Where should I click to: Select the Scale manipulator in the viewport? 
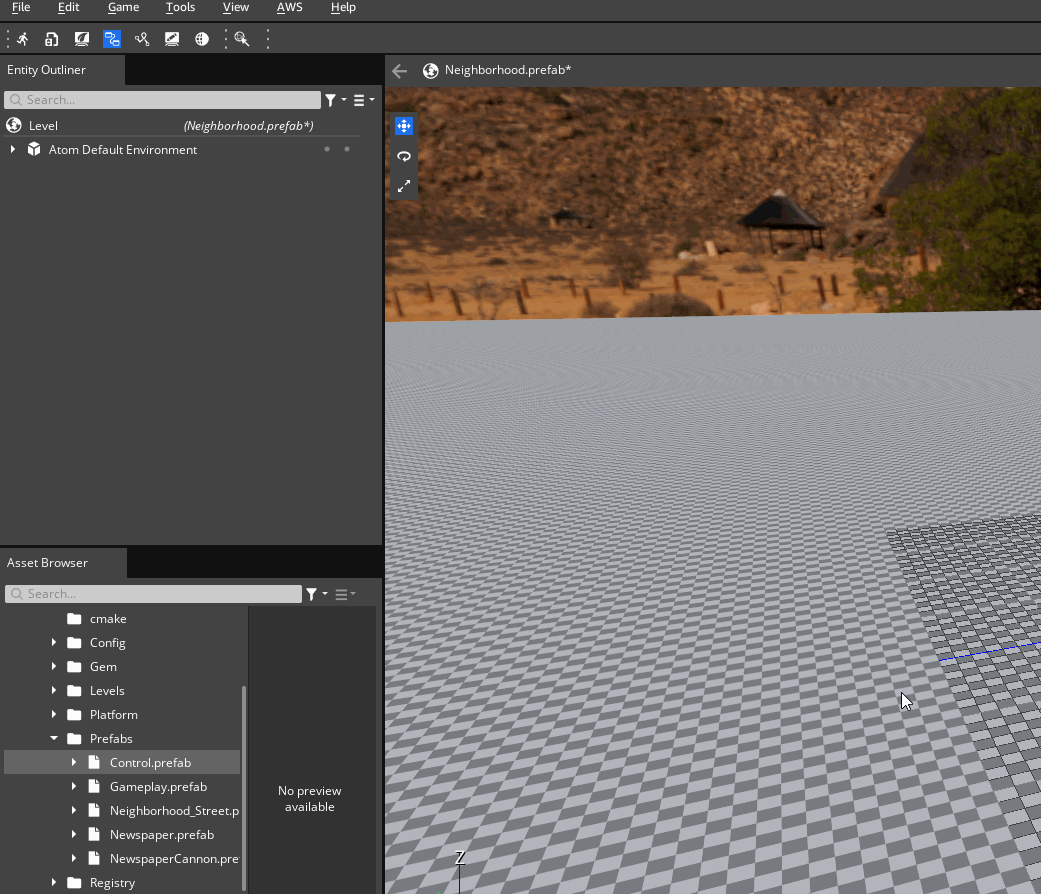(x=404, y=186)
